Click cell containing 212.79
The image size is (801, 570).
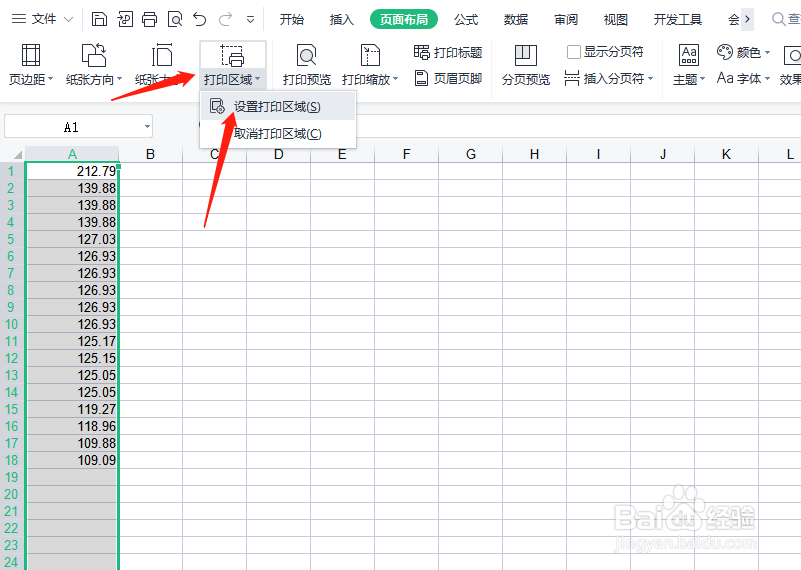[x=72, y=171]
